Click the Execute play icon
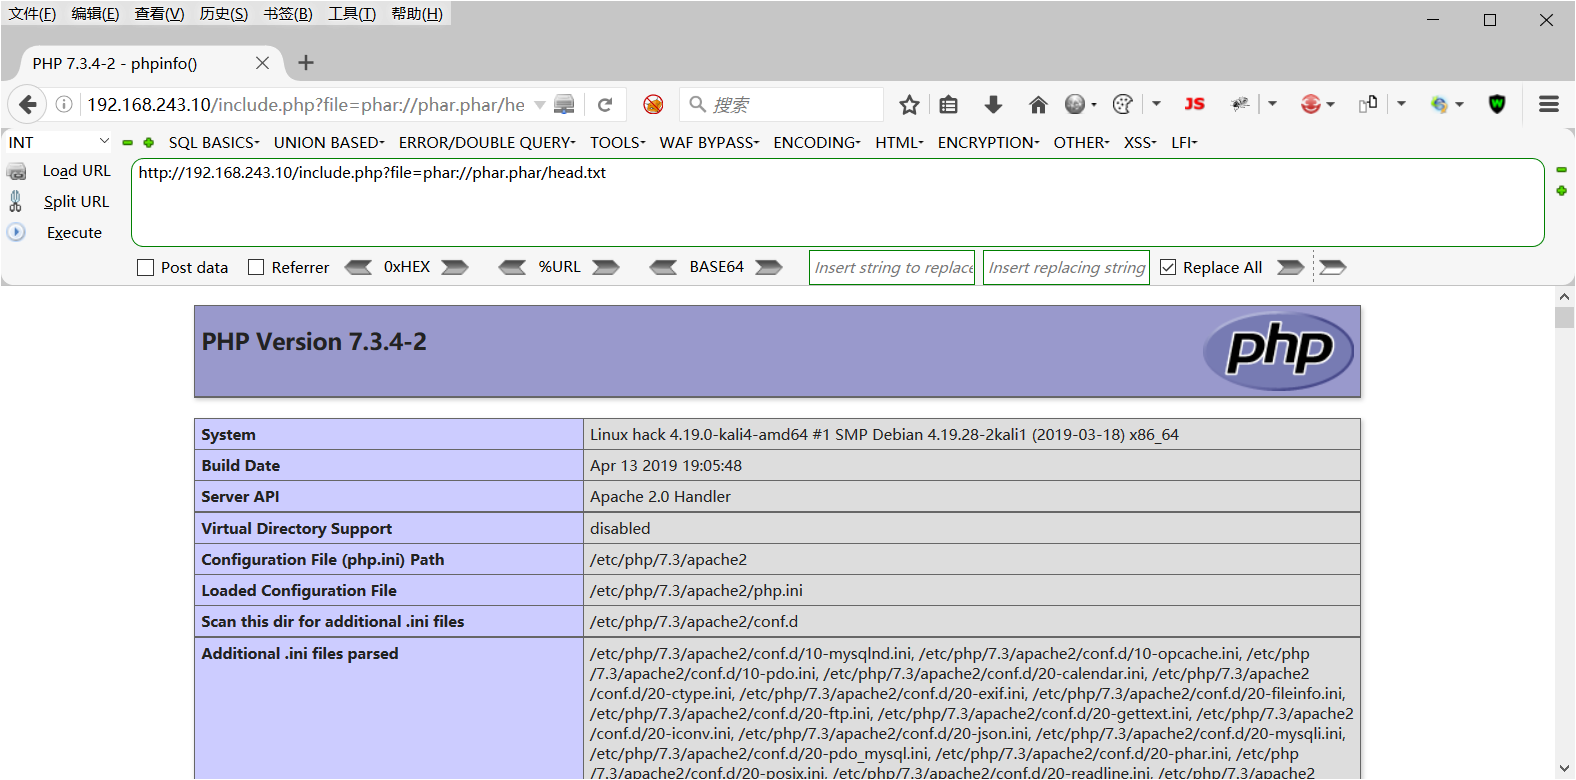1576x780 pixels. pos(16,232)
